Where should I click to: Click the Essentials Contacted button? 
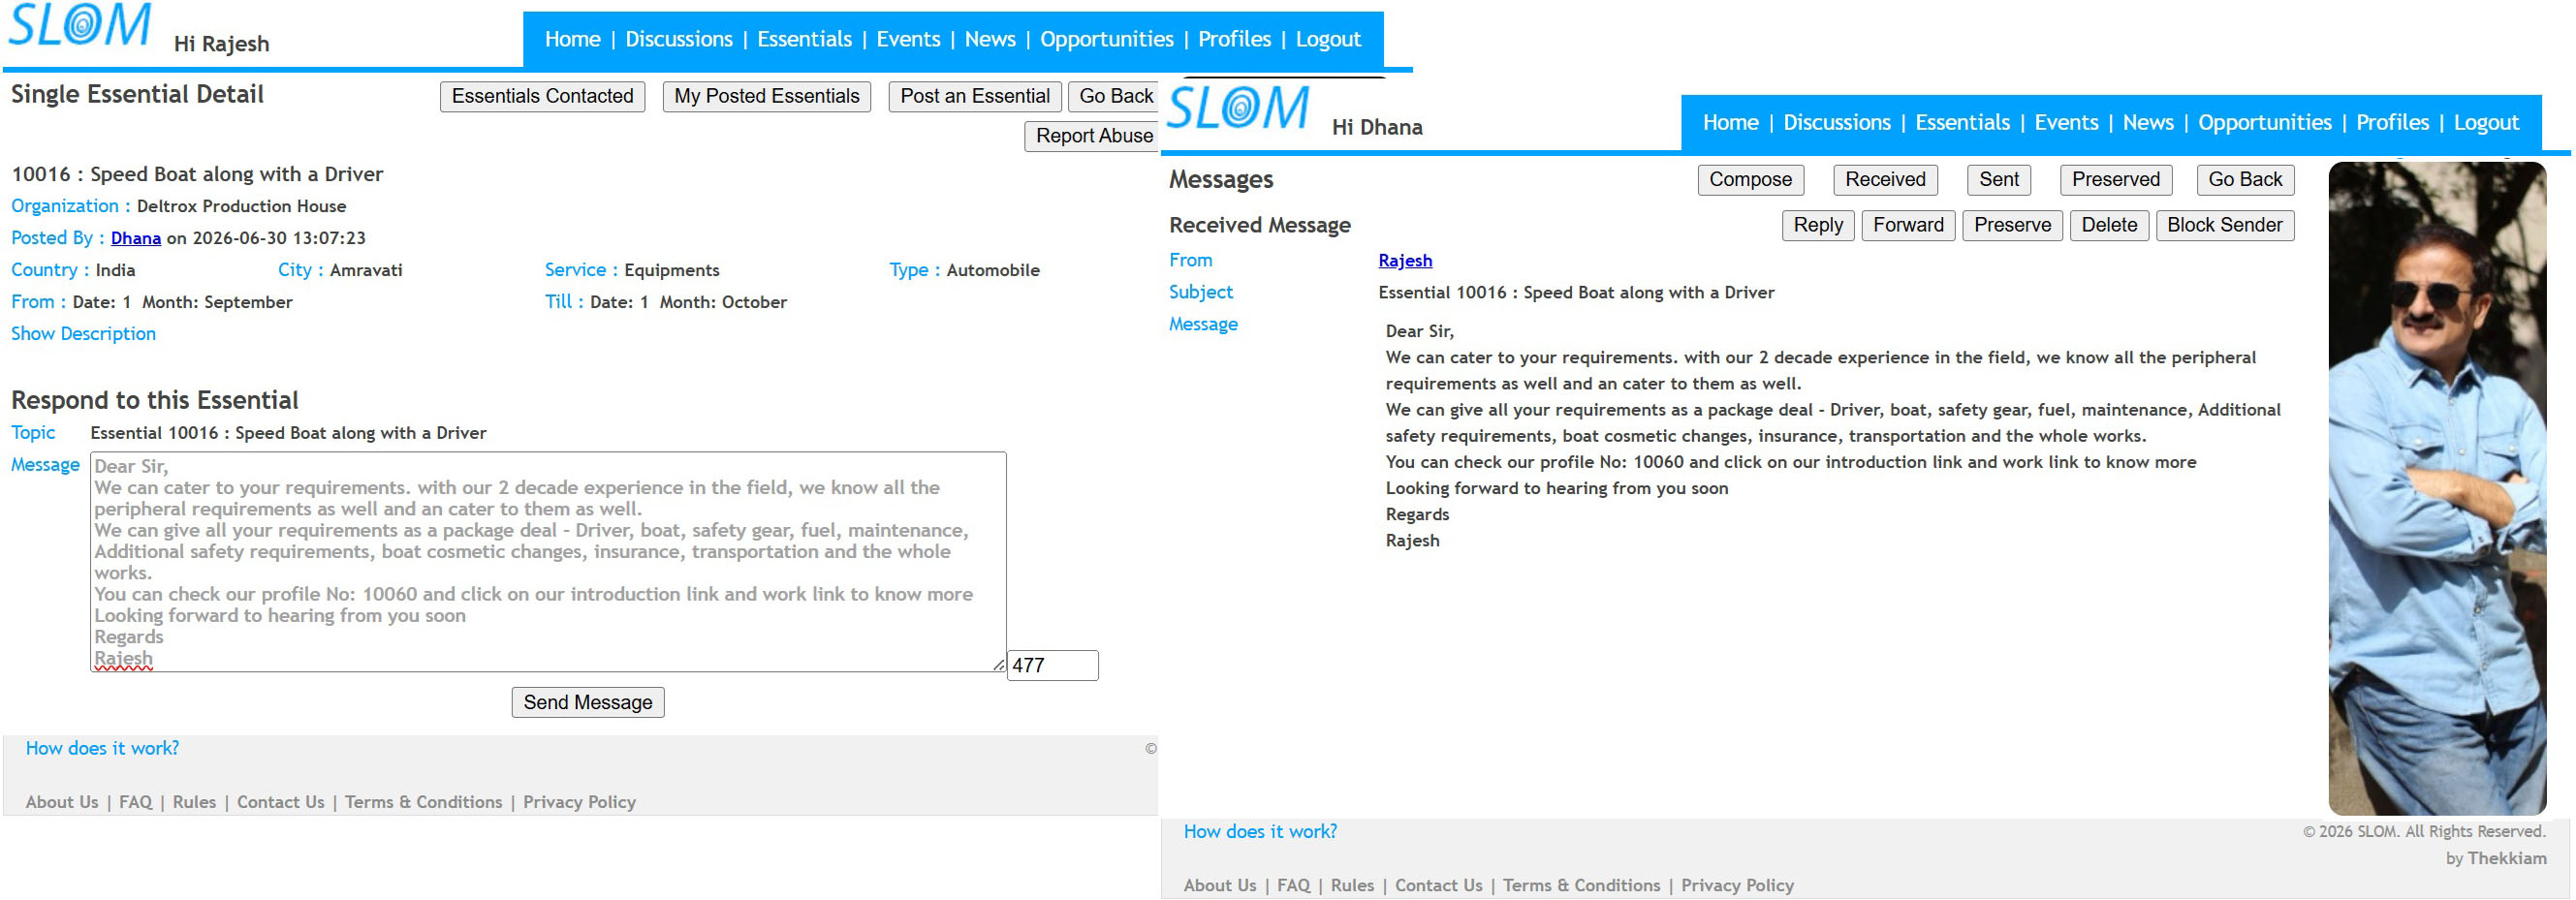tap(542, 96)
